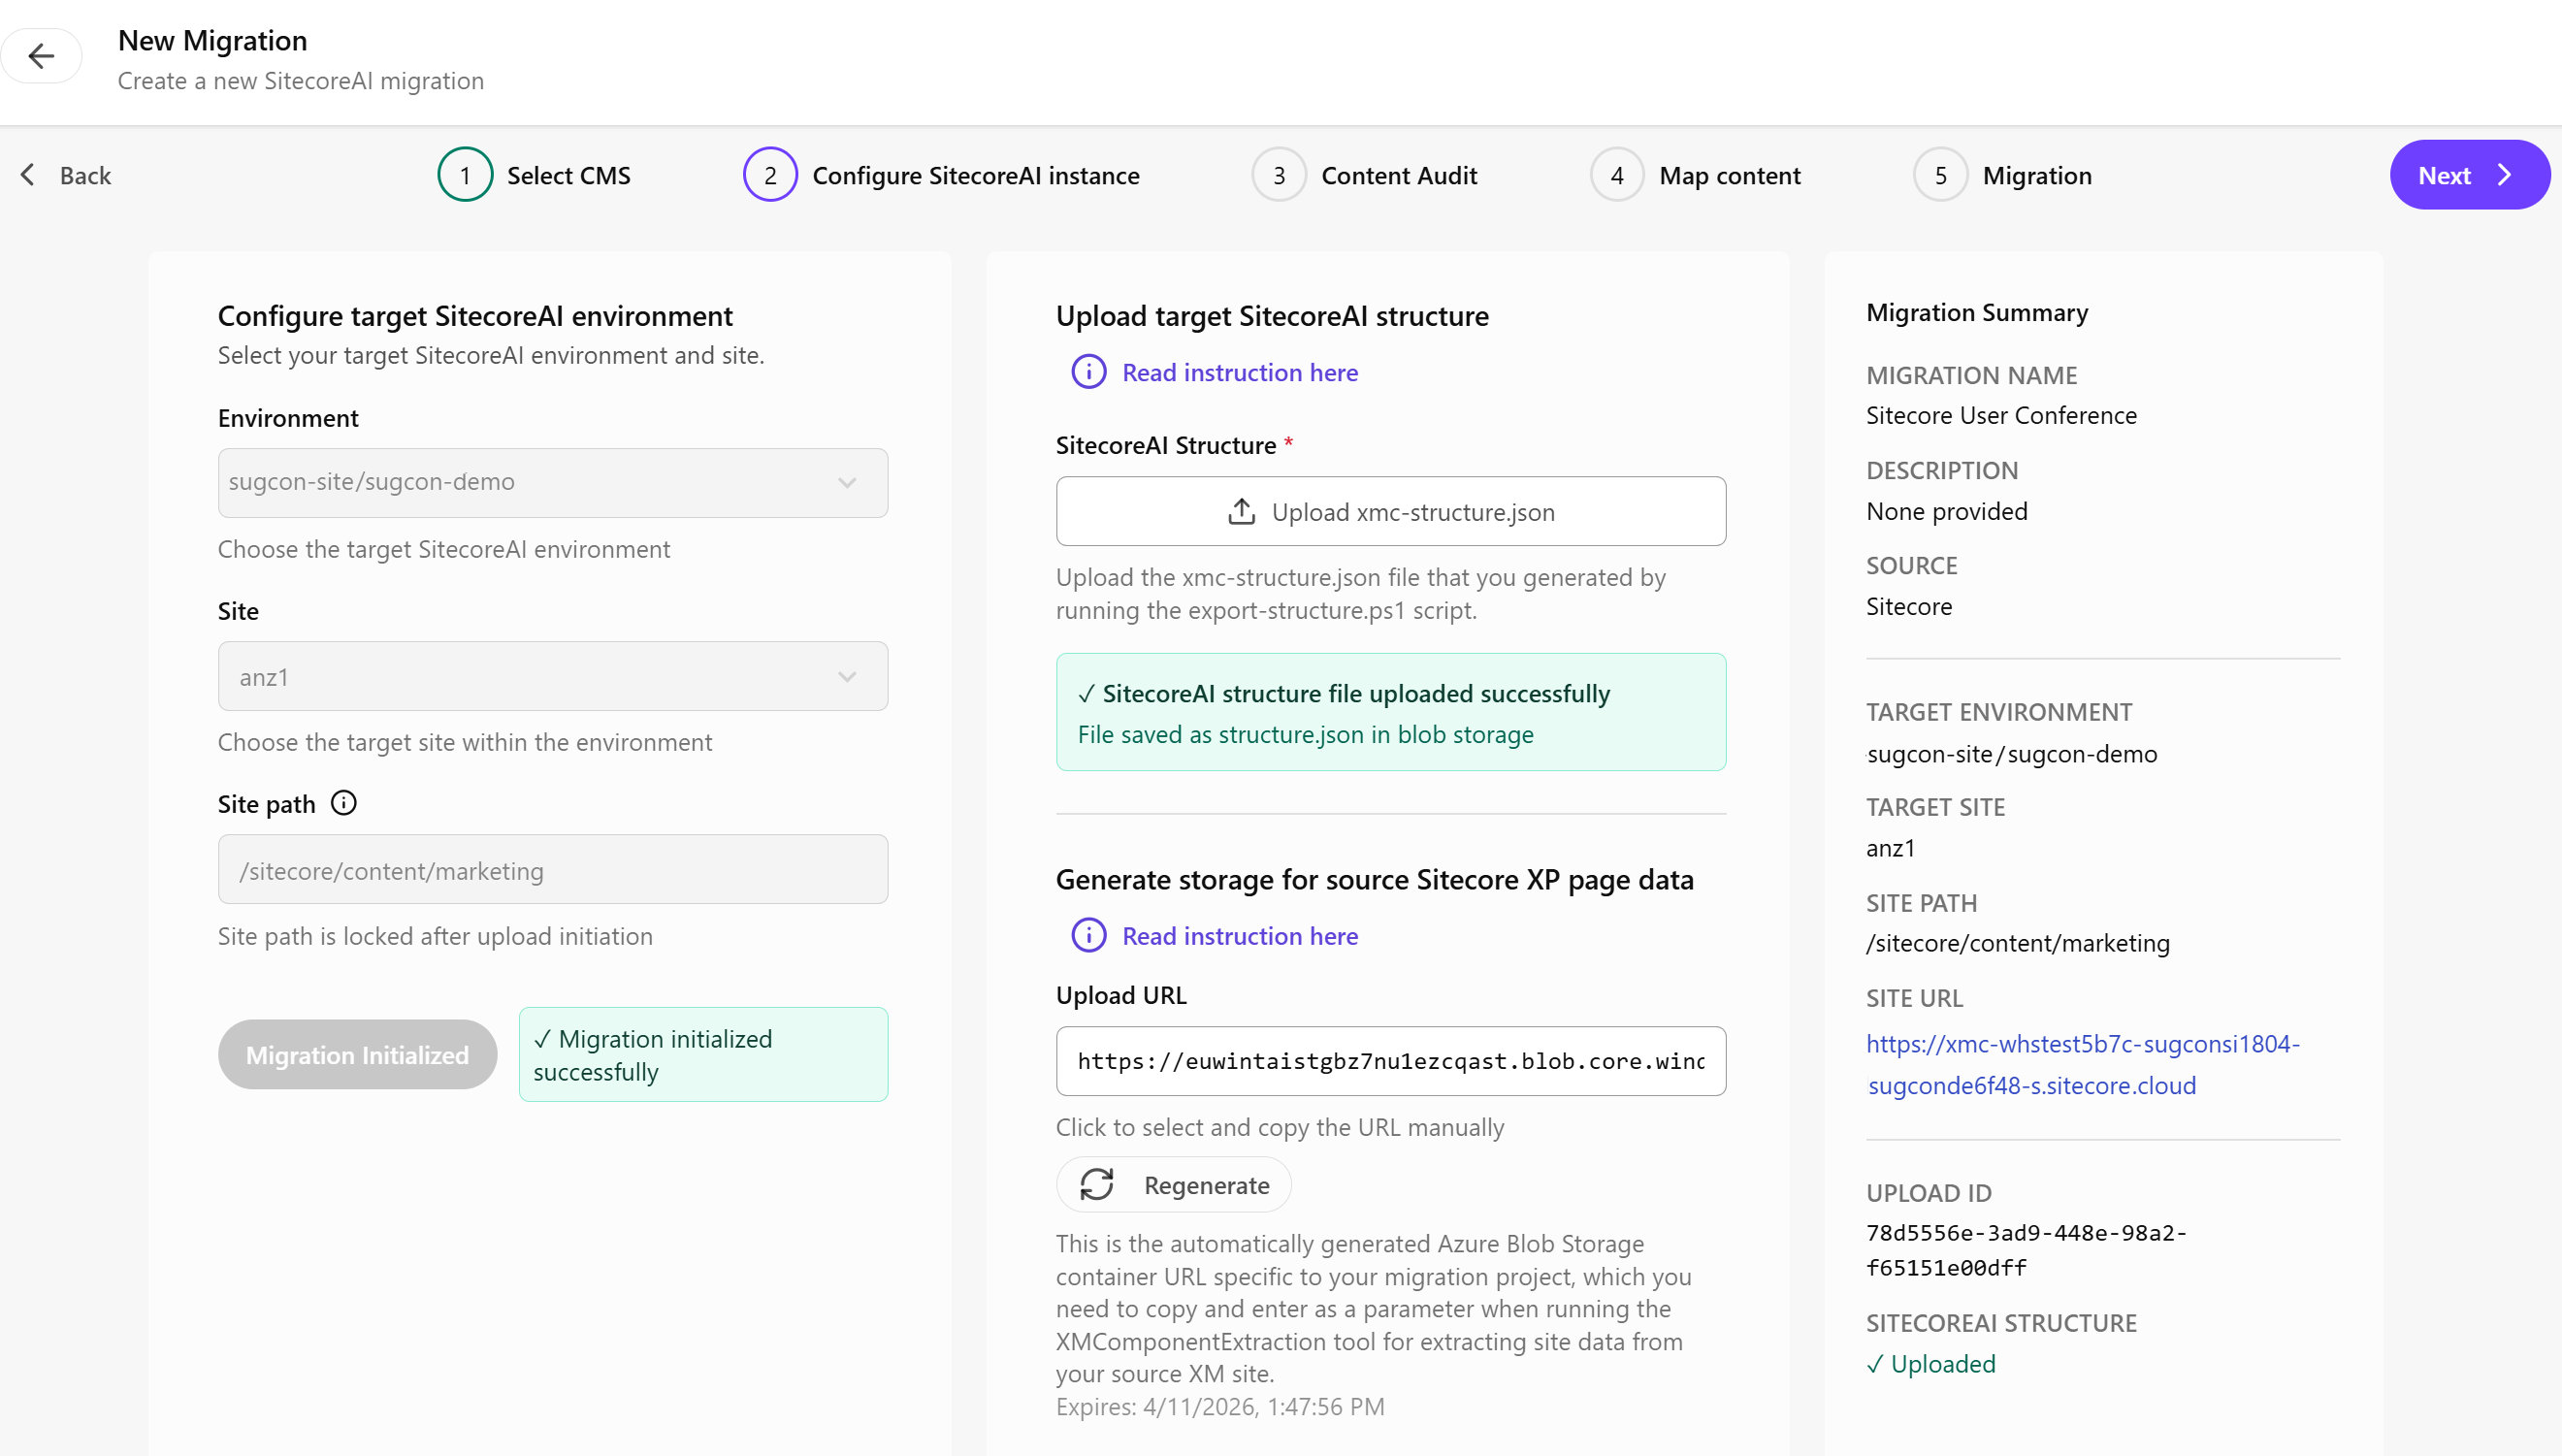
Task: Click the Next button
Action: click(2469, 175)
